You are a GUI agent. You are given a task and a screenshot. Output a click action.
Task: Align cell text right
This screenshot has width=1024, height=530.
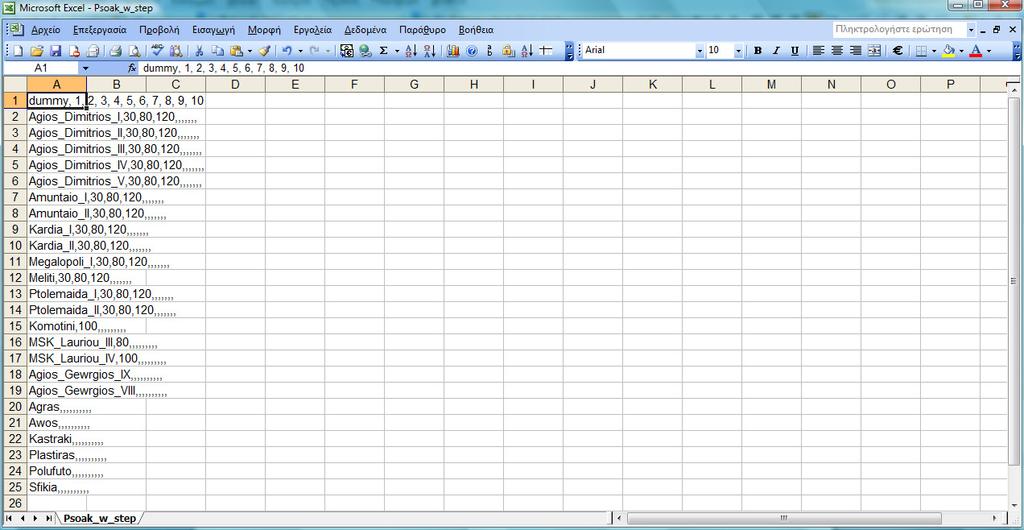[856, 51]
